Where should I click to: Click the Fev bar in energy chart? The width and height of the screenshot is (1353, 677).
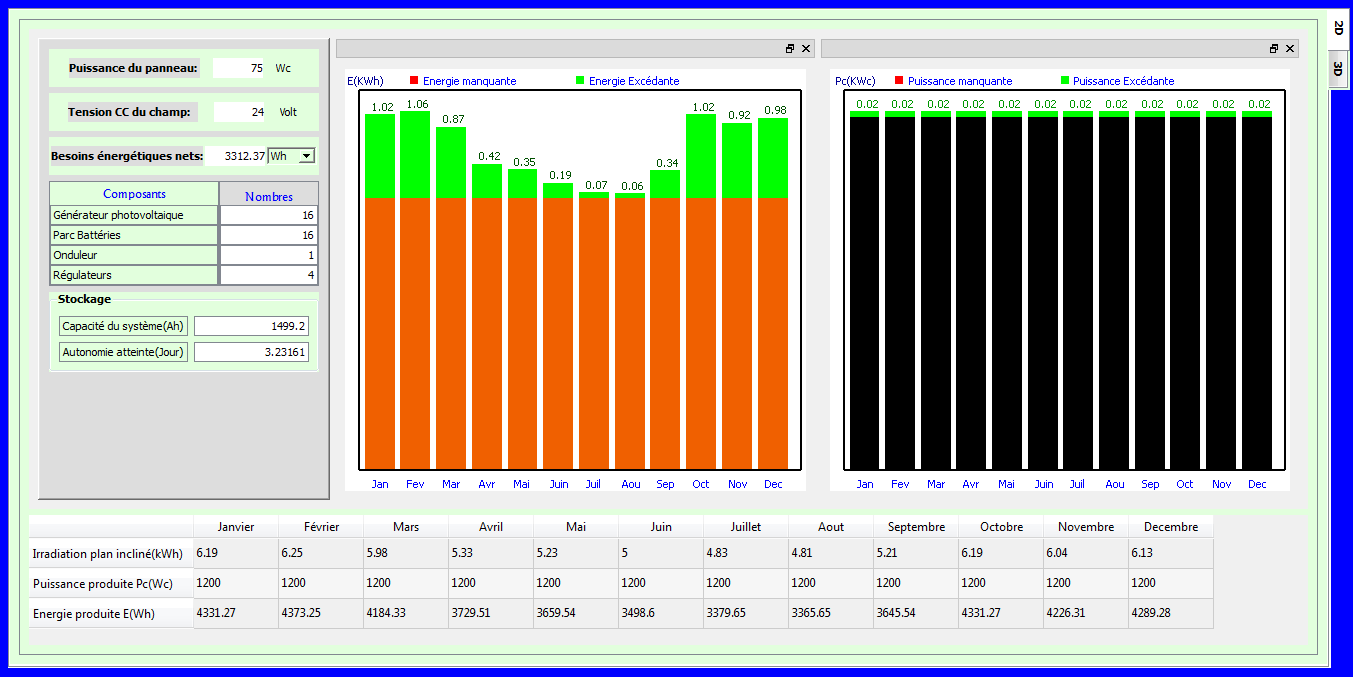[x=415, y=290]
